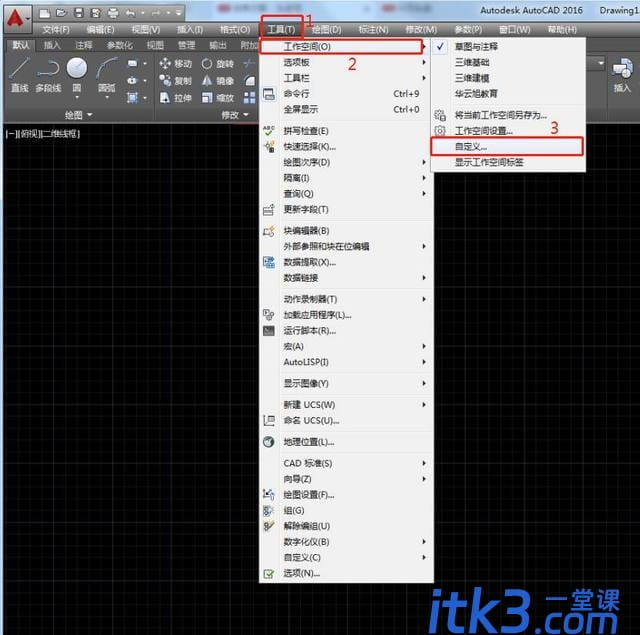640x635 pixels.
Task: Open 工作空间设置... dialog
Action: point(508,131)
